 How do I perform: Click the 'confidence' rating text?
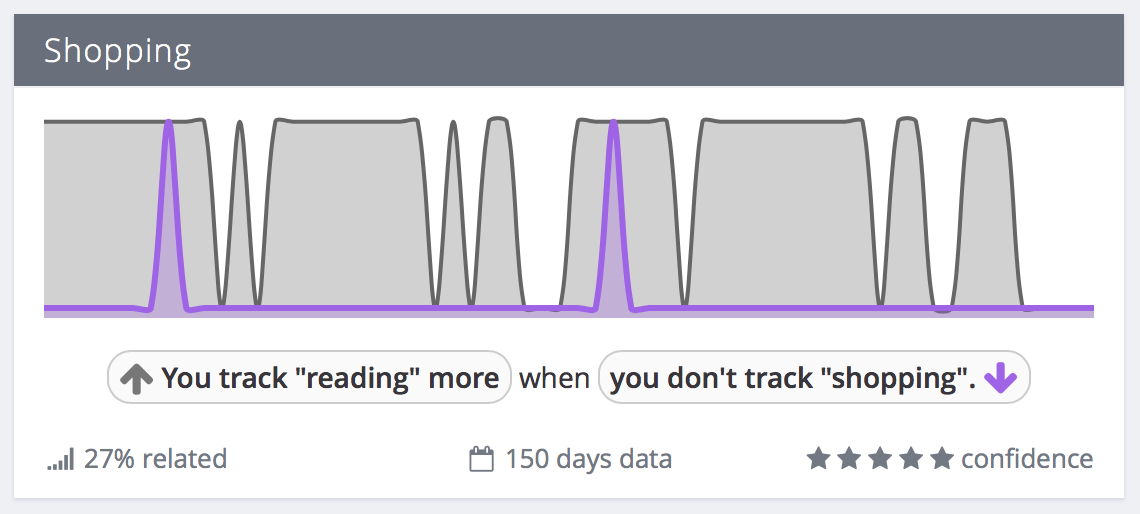pos(1027,459)
